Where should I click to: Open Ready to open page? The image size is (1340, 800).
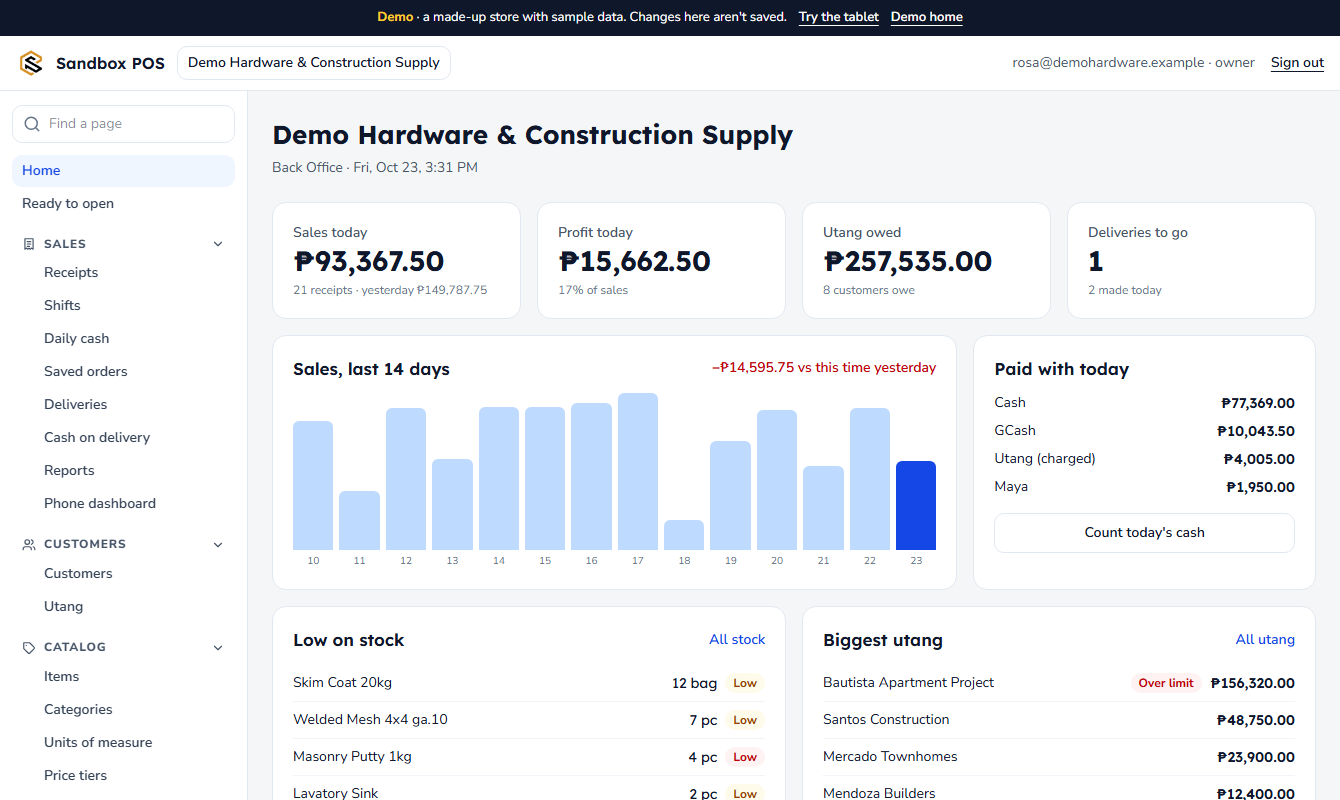click(x=124, y=204)
